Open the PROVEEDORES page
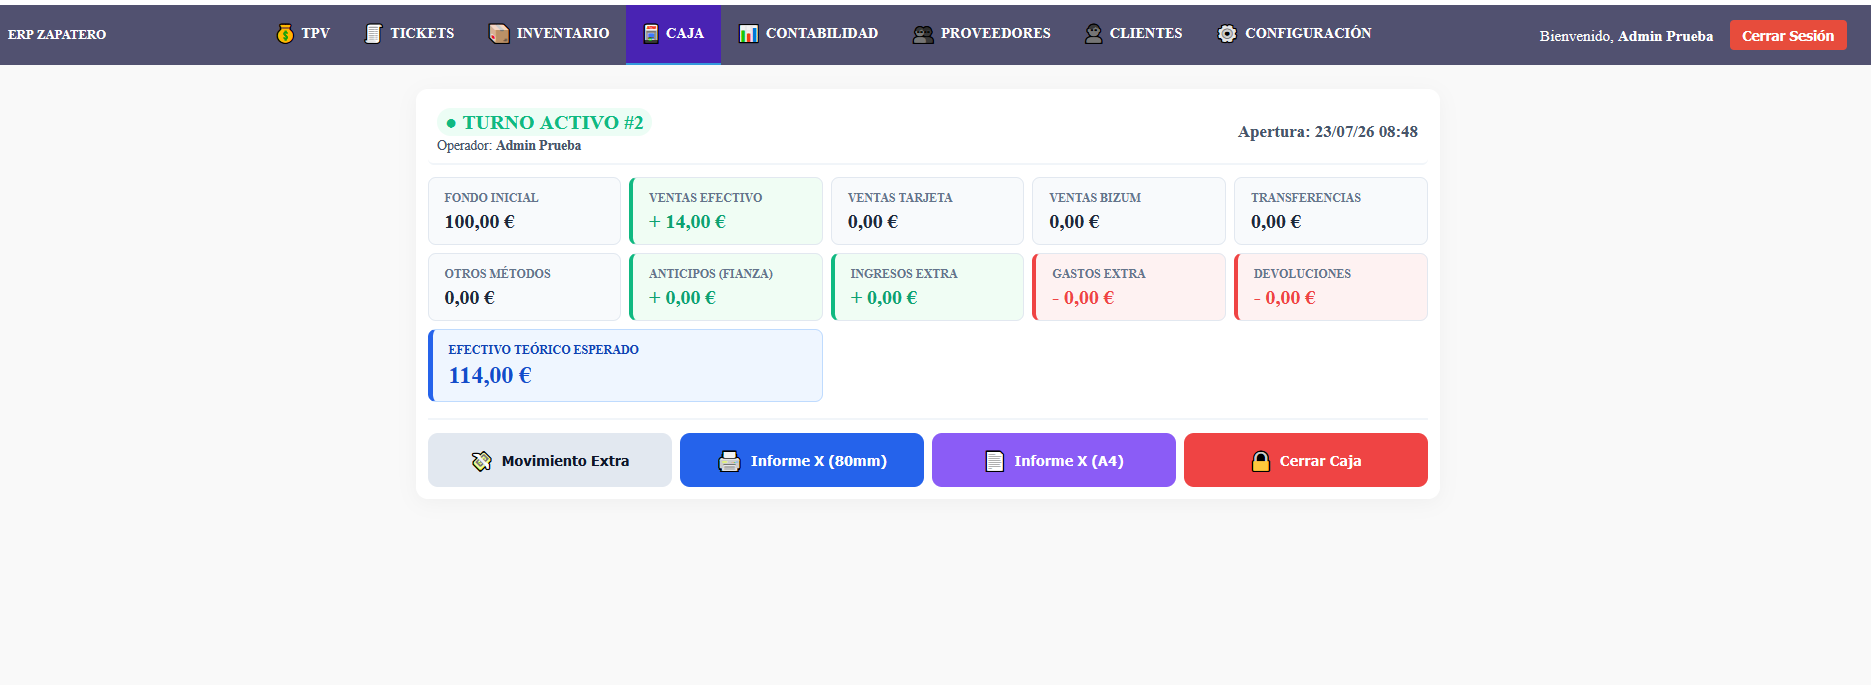The image size is (1872, 685). 982,34
